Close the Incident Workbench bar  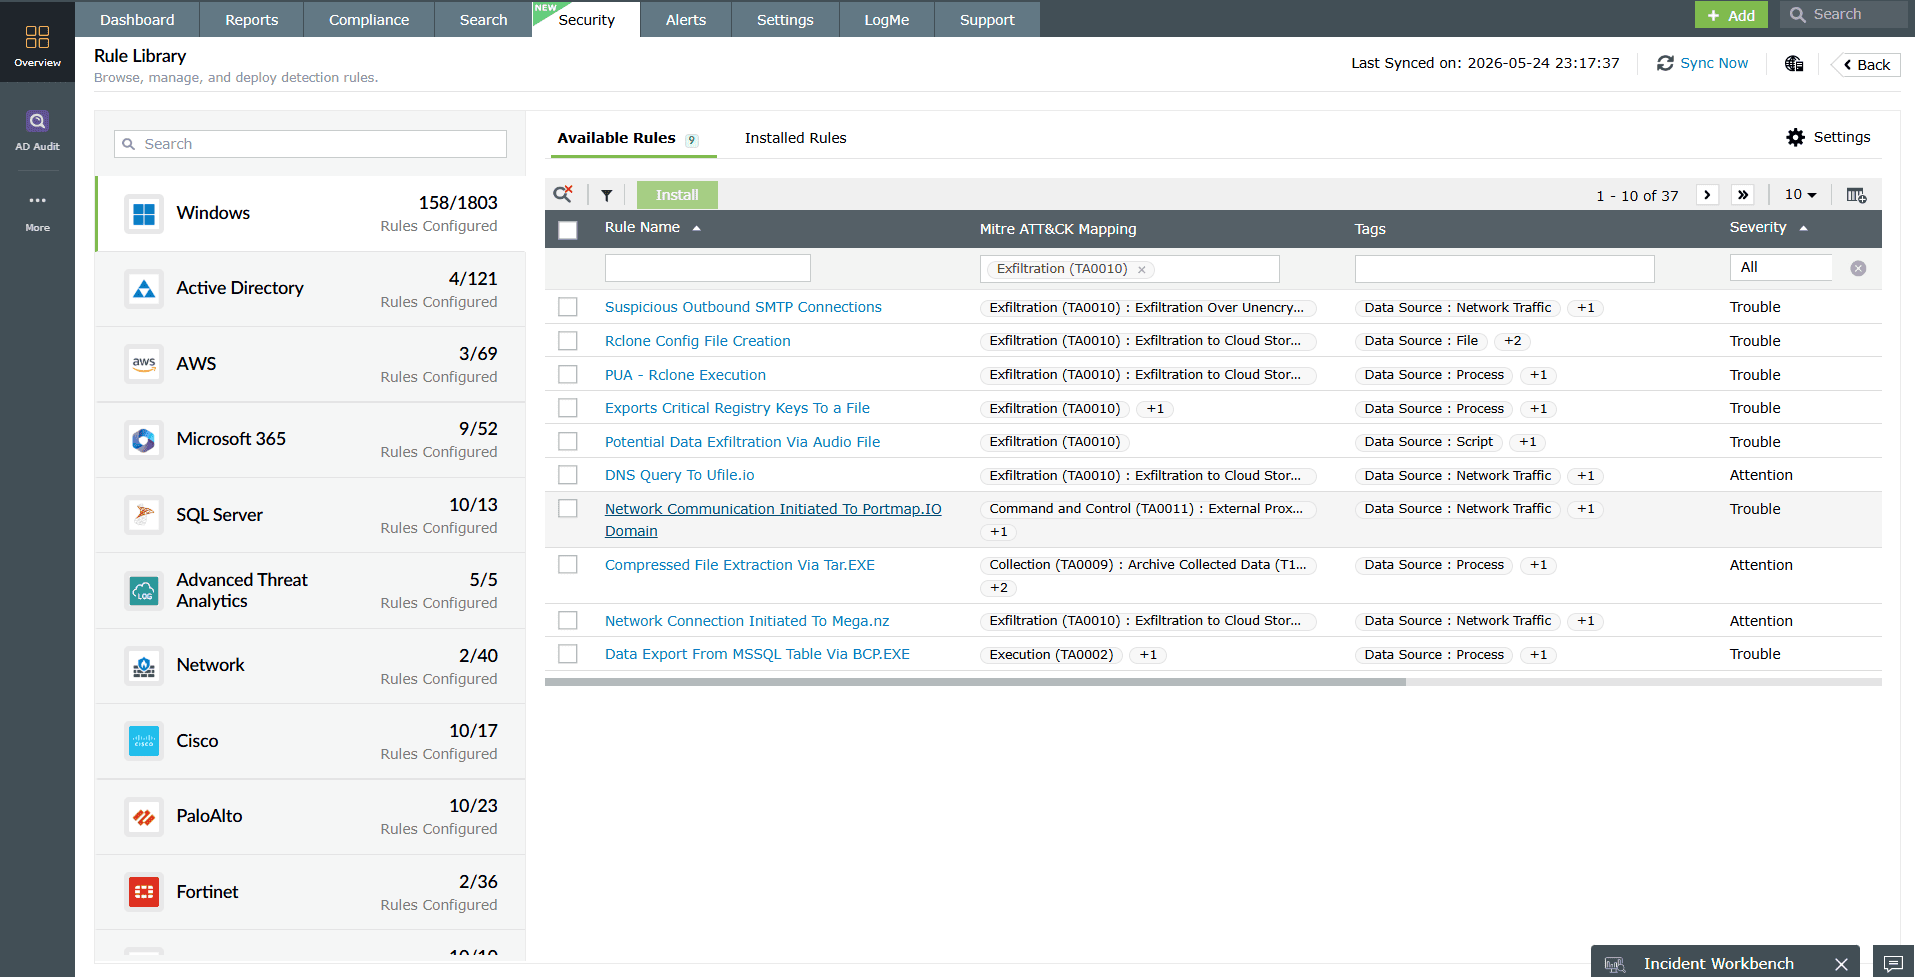coord(1841,964)
